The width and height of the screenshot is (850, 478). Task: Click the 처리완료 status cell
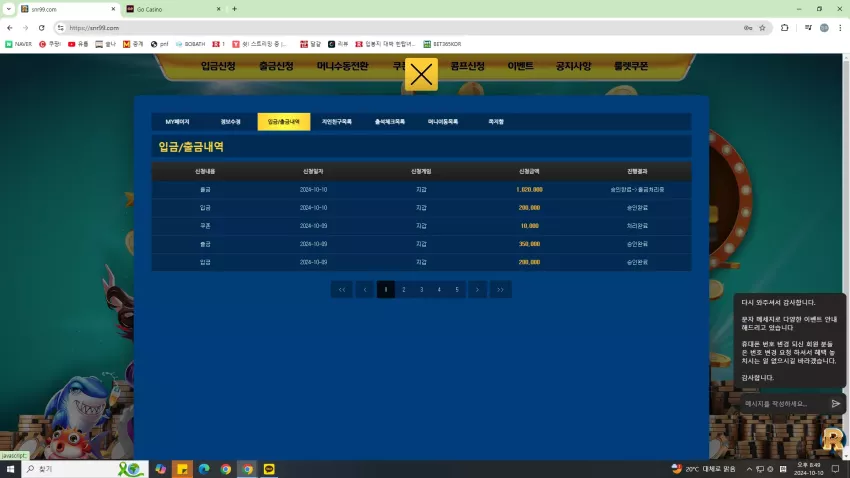637,226
